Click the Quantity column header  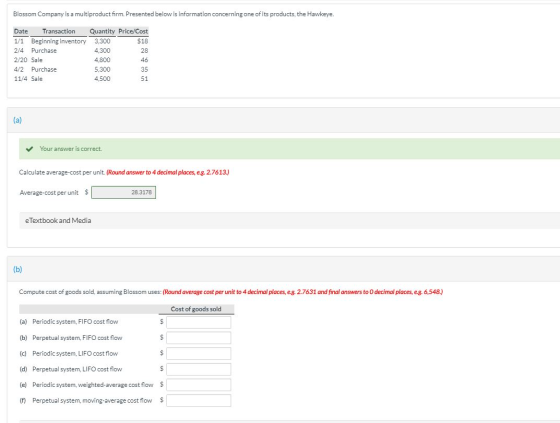pos(102,31)
